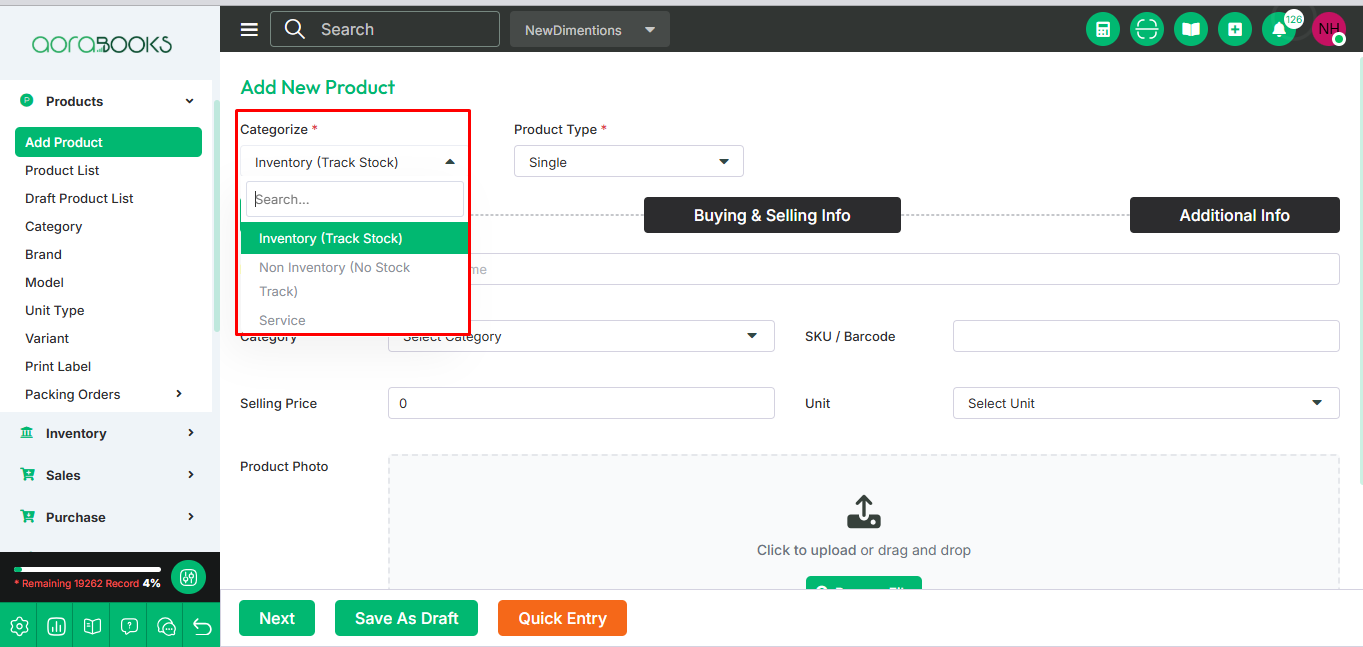Click open-book guide icon in sidebar footer
The image size is (1363, 647).
tap(92, 627)
